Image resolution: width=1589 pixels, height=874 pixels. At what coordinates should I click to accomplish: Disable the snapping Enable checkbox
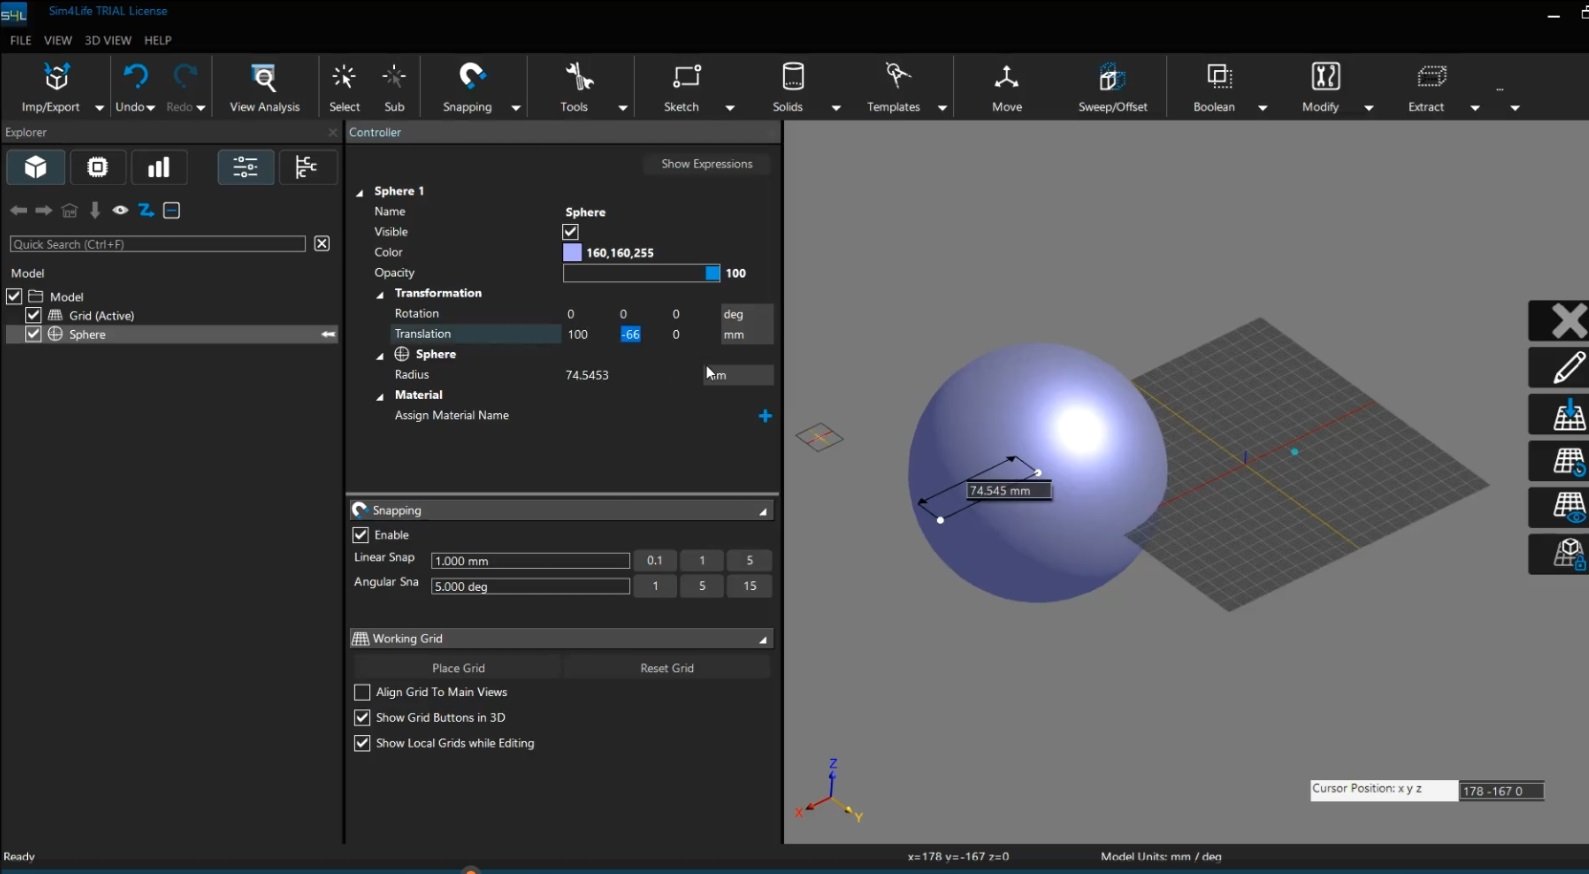point(361,535)
